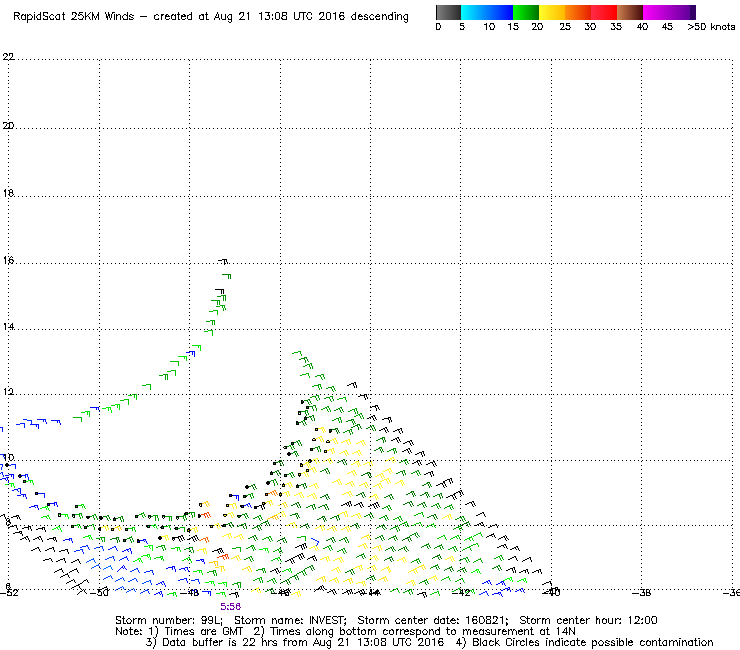The image size is (740, 650).
Task: Click the orange 25-30 knots color band
Action: point(578,12)
